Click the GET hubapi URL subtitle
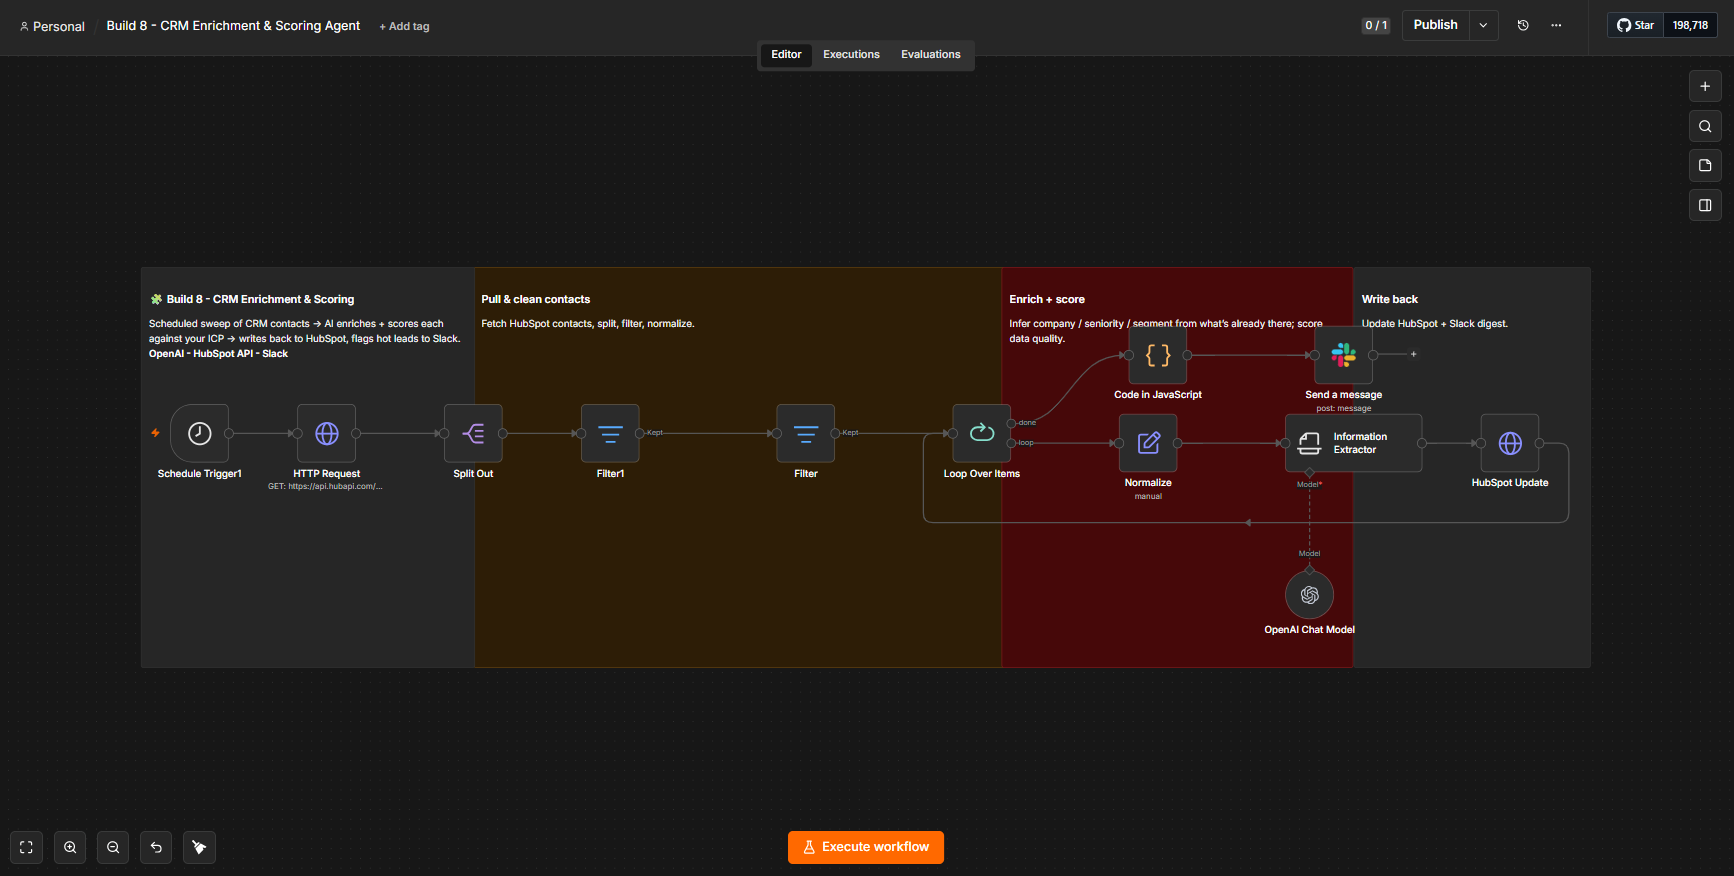The width and height of the screenshot is (1734, 876). point(325,487)
